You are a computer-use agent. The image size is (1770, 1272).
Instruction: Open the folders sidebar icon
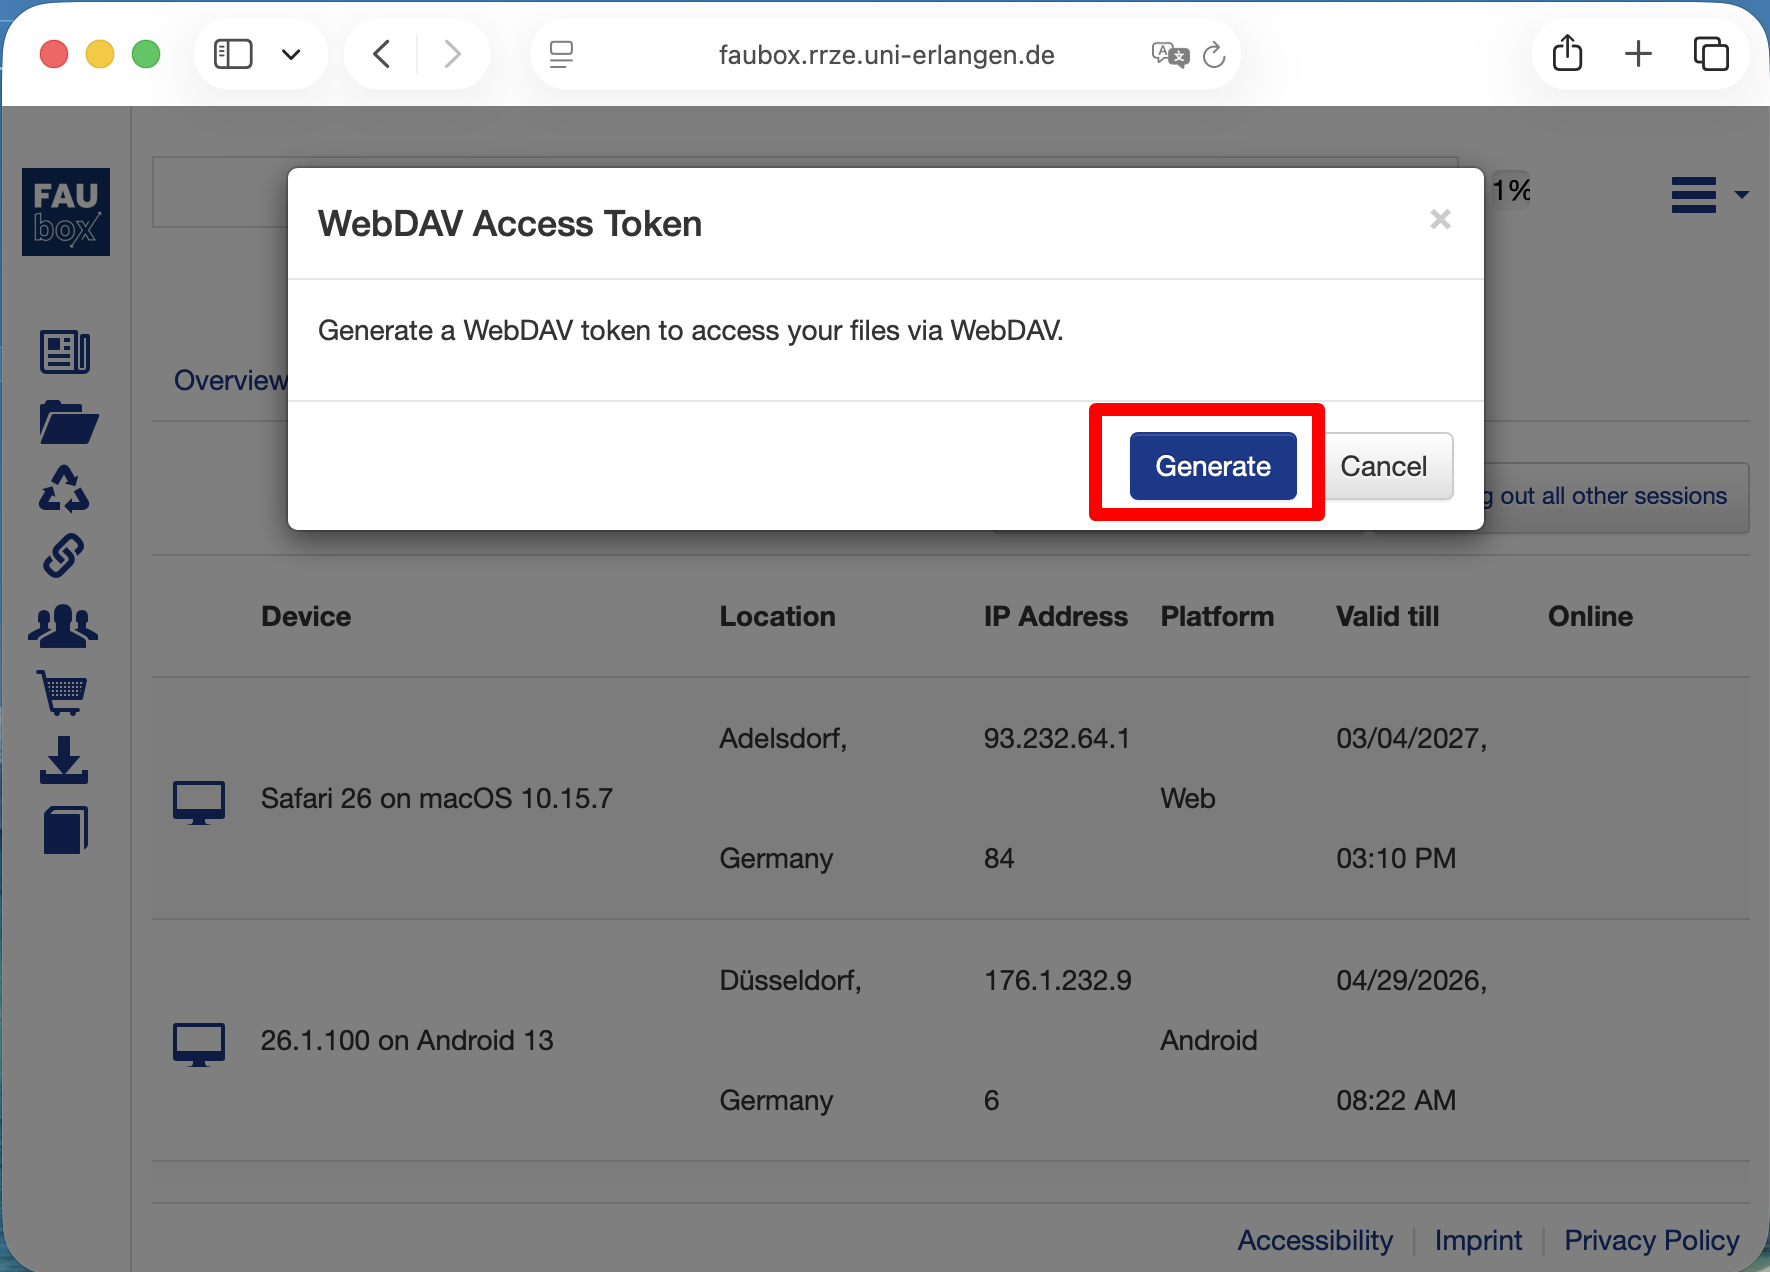pos(67,422)
